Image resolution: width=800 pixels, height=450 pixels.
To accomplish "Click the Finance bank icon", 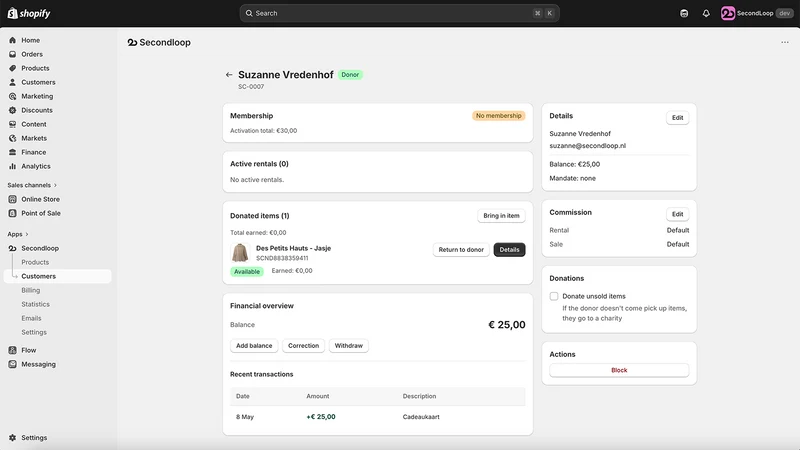I will pyautogui.click(x=12, y=152).
